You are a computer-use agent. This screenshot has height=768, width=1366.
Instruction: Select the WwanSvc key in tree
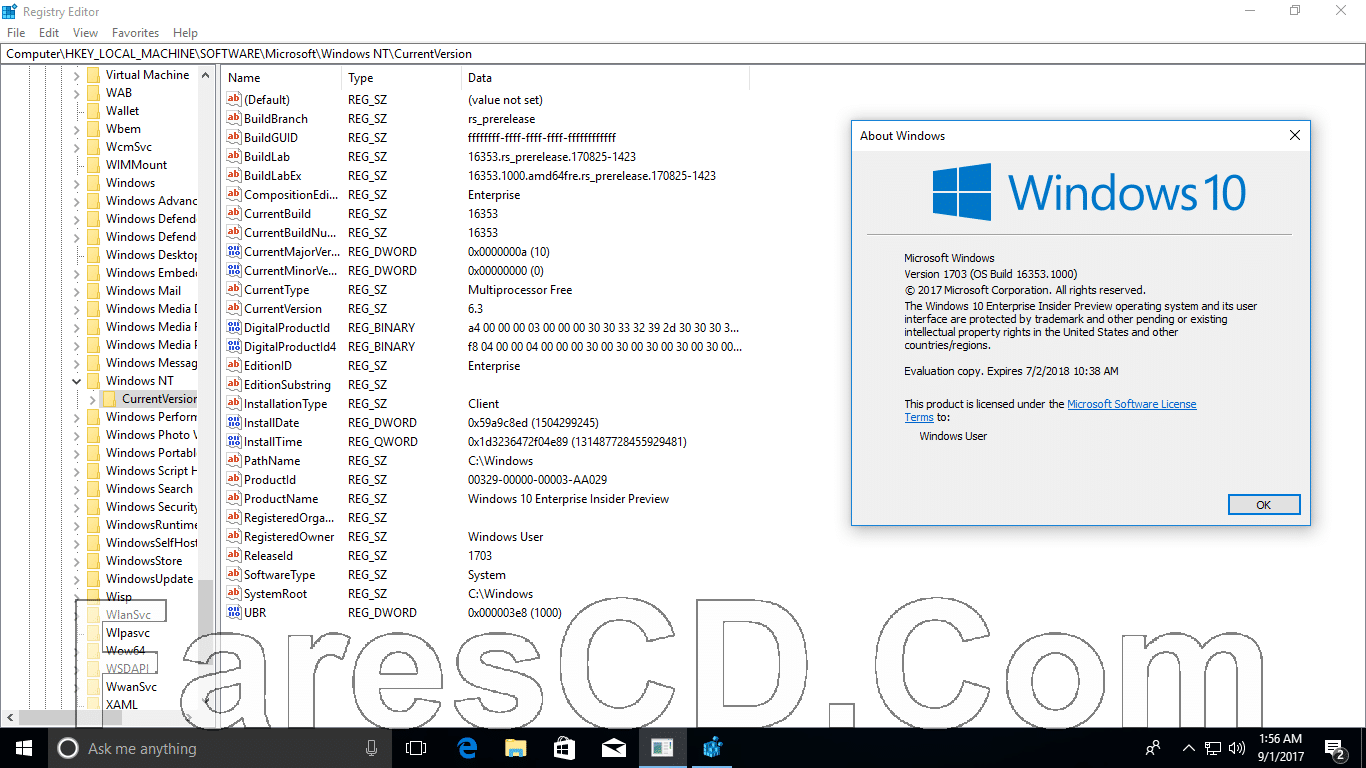(131, 686)
